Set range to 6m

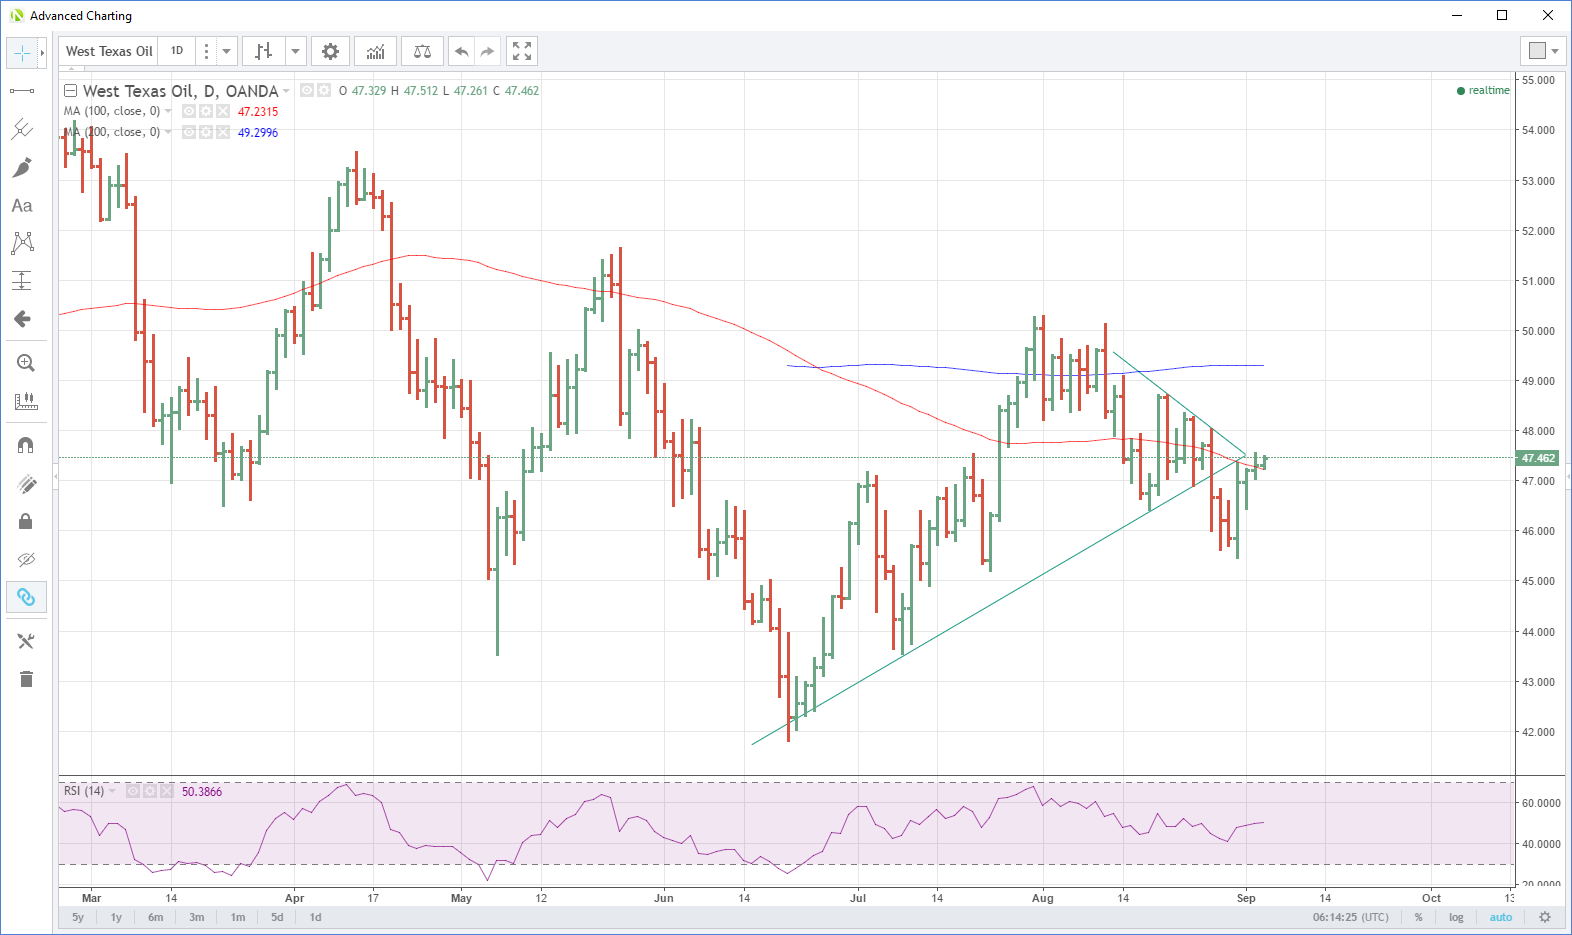pyautogui.click(x=156, y=917)
